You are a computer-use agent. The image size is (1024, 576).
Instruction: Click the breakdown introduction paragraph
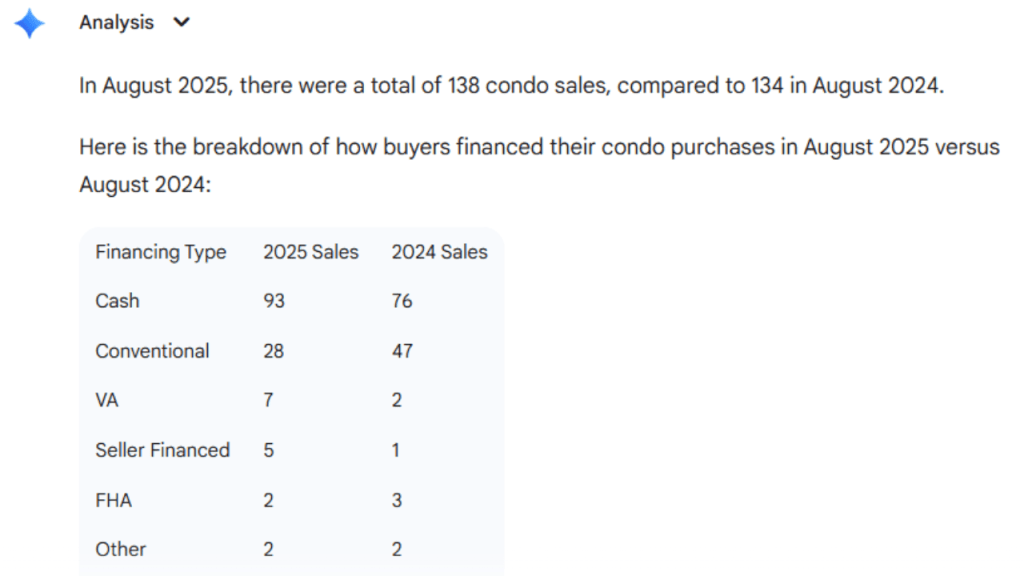point(539,146)
